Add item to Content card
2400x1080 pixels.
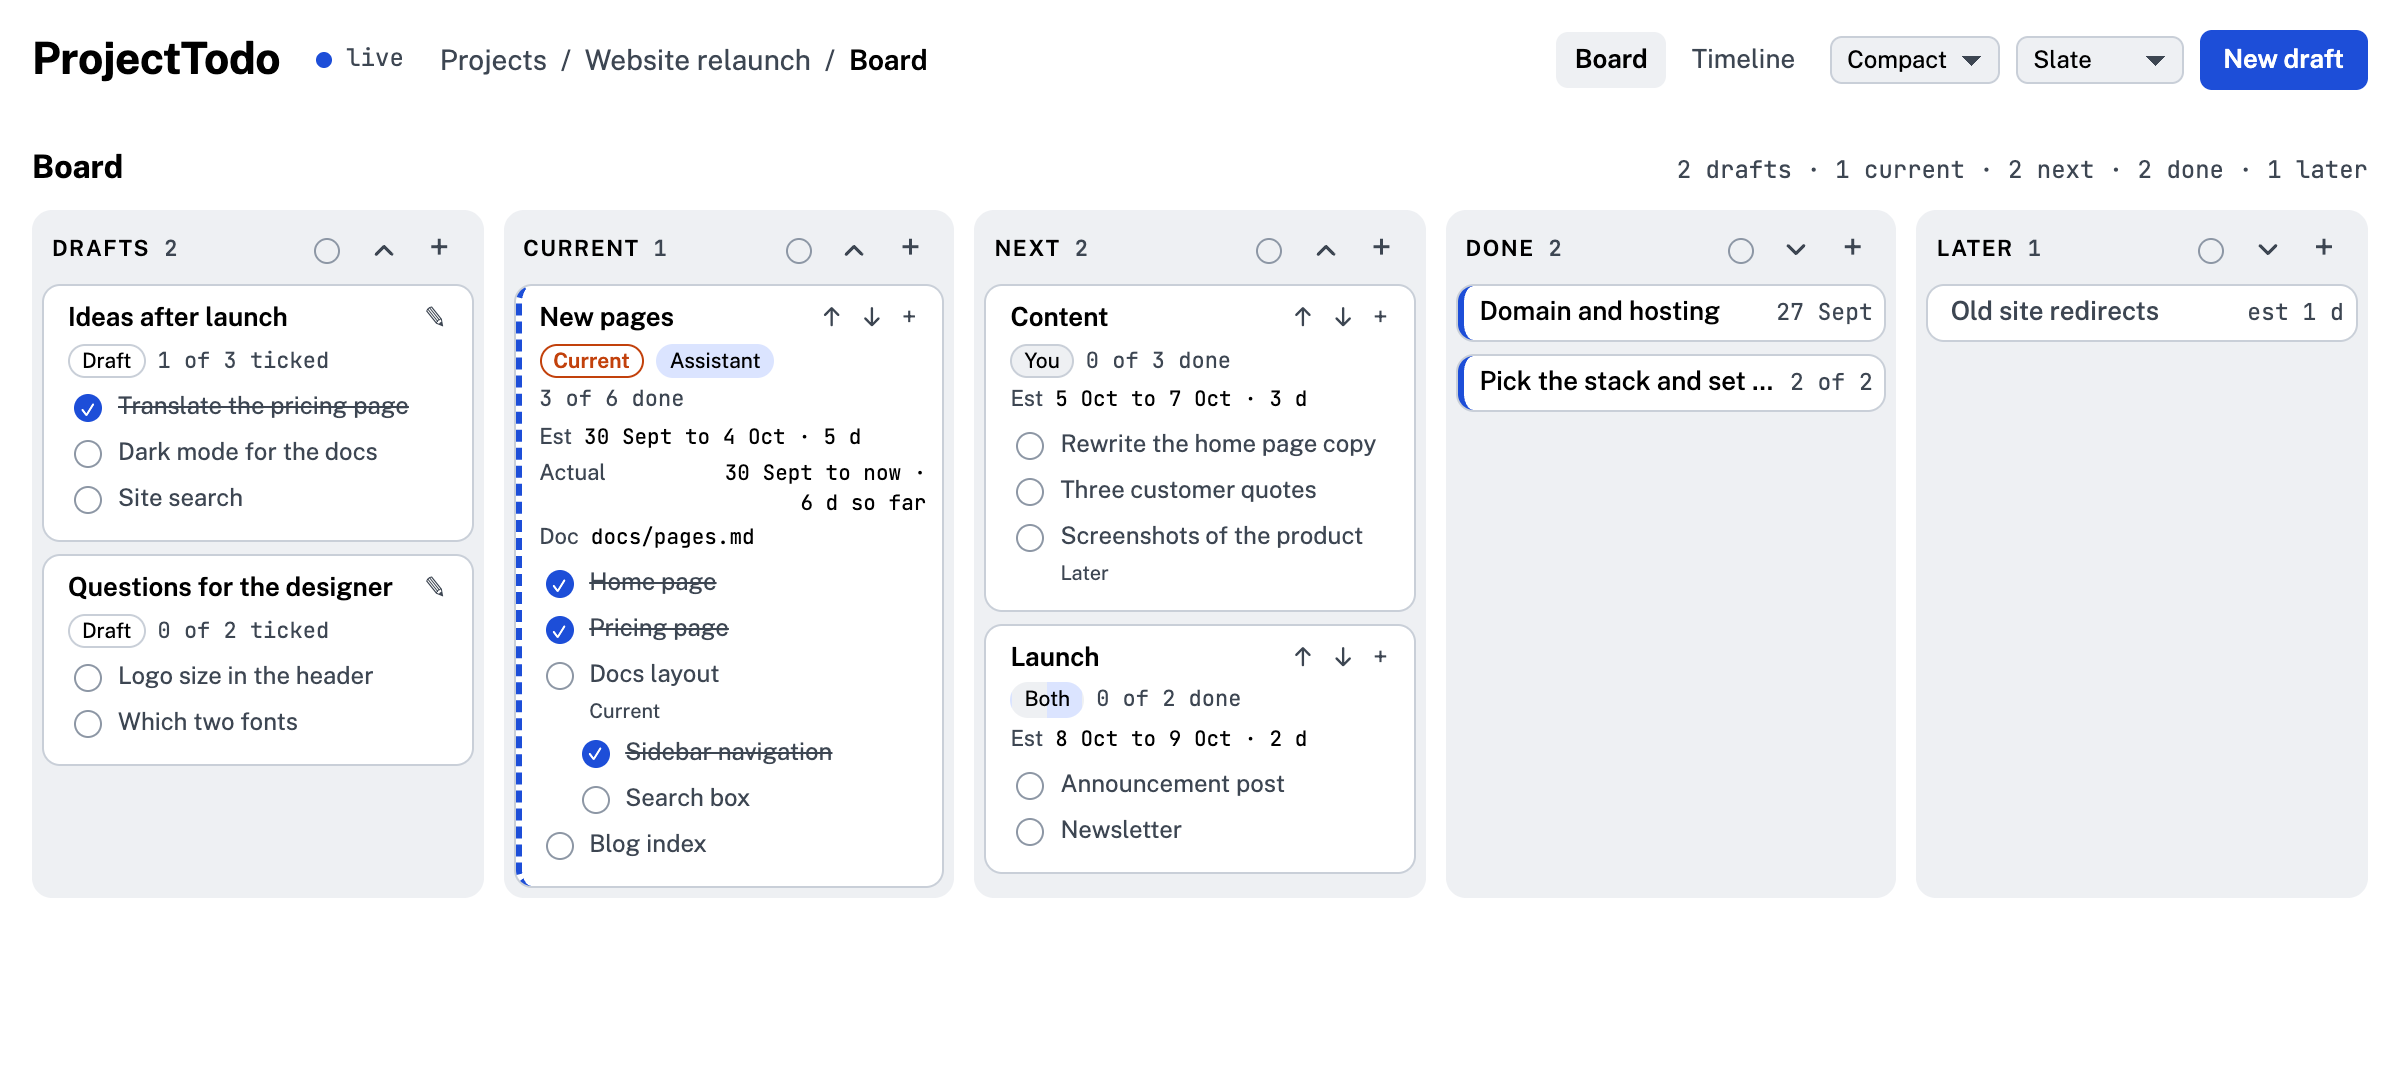[x=1380, y=317]
